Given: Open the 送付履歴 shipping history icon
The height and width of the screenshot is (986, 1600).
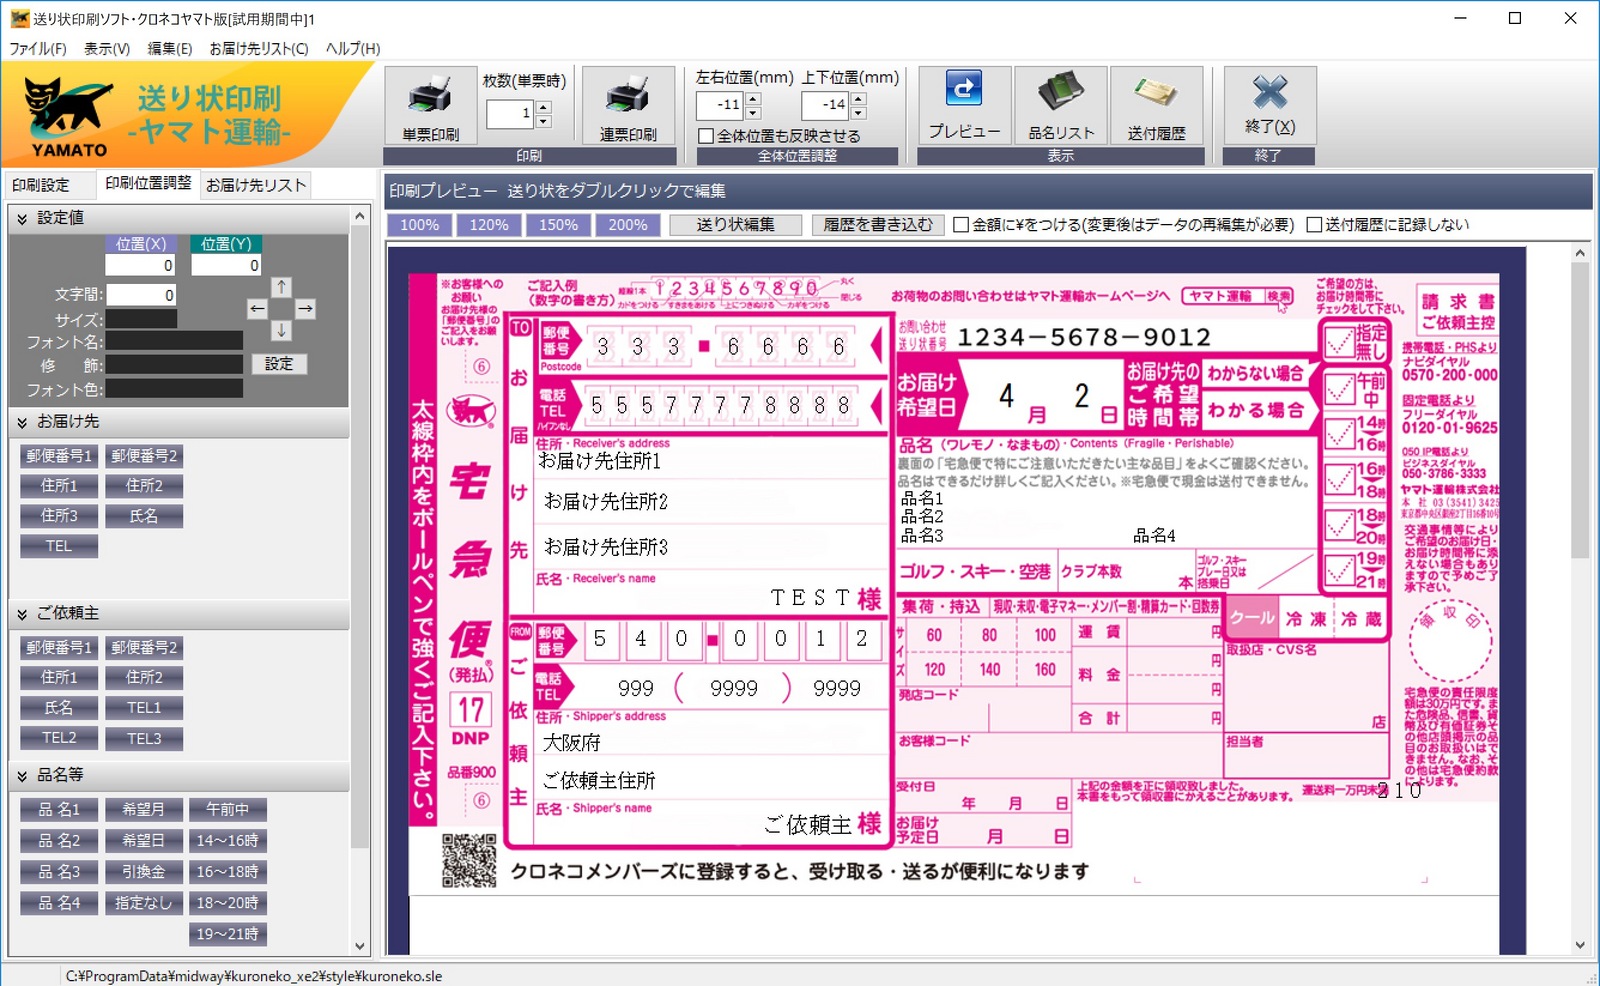Looking at the screenshot, I should point(1157,105).
